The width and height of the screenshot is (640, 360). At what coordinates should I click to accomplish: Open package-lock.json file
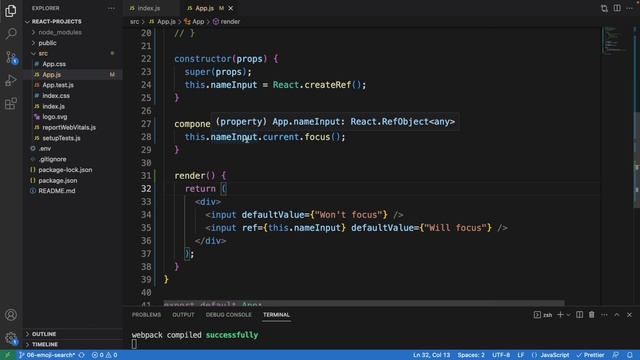coord(65,170)
